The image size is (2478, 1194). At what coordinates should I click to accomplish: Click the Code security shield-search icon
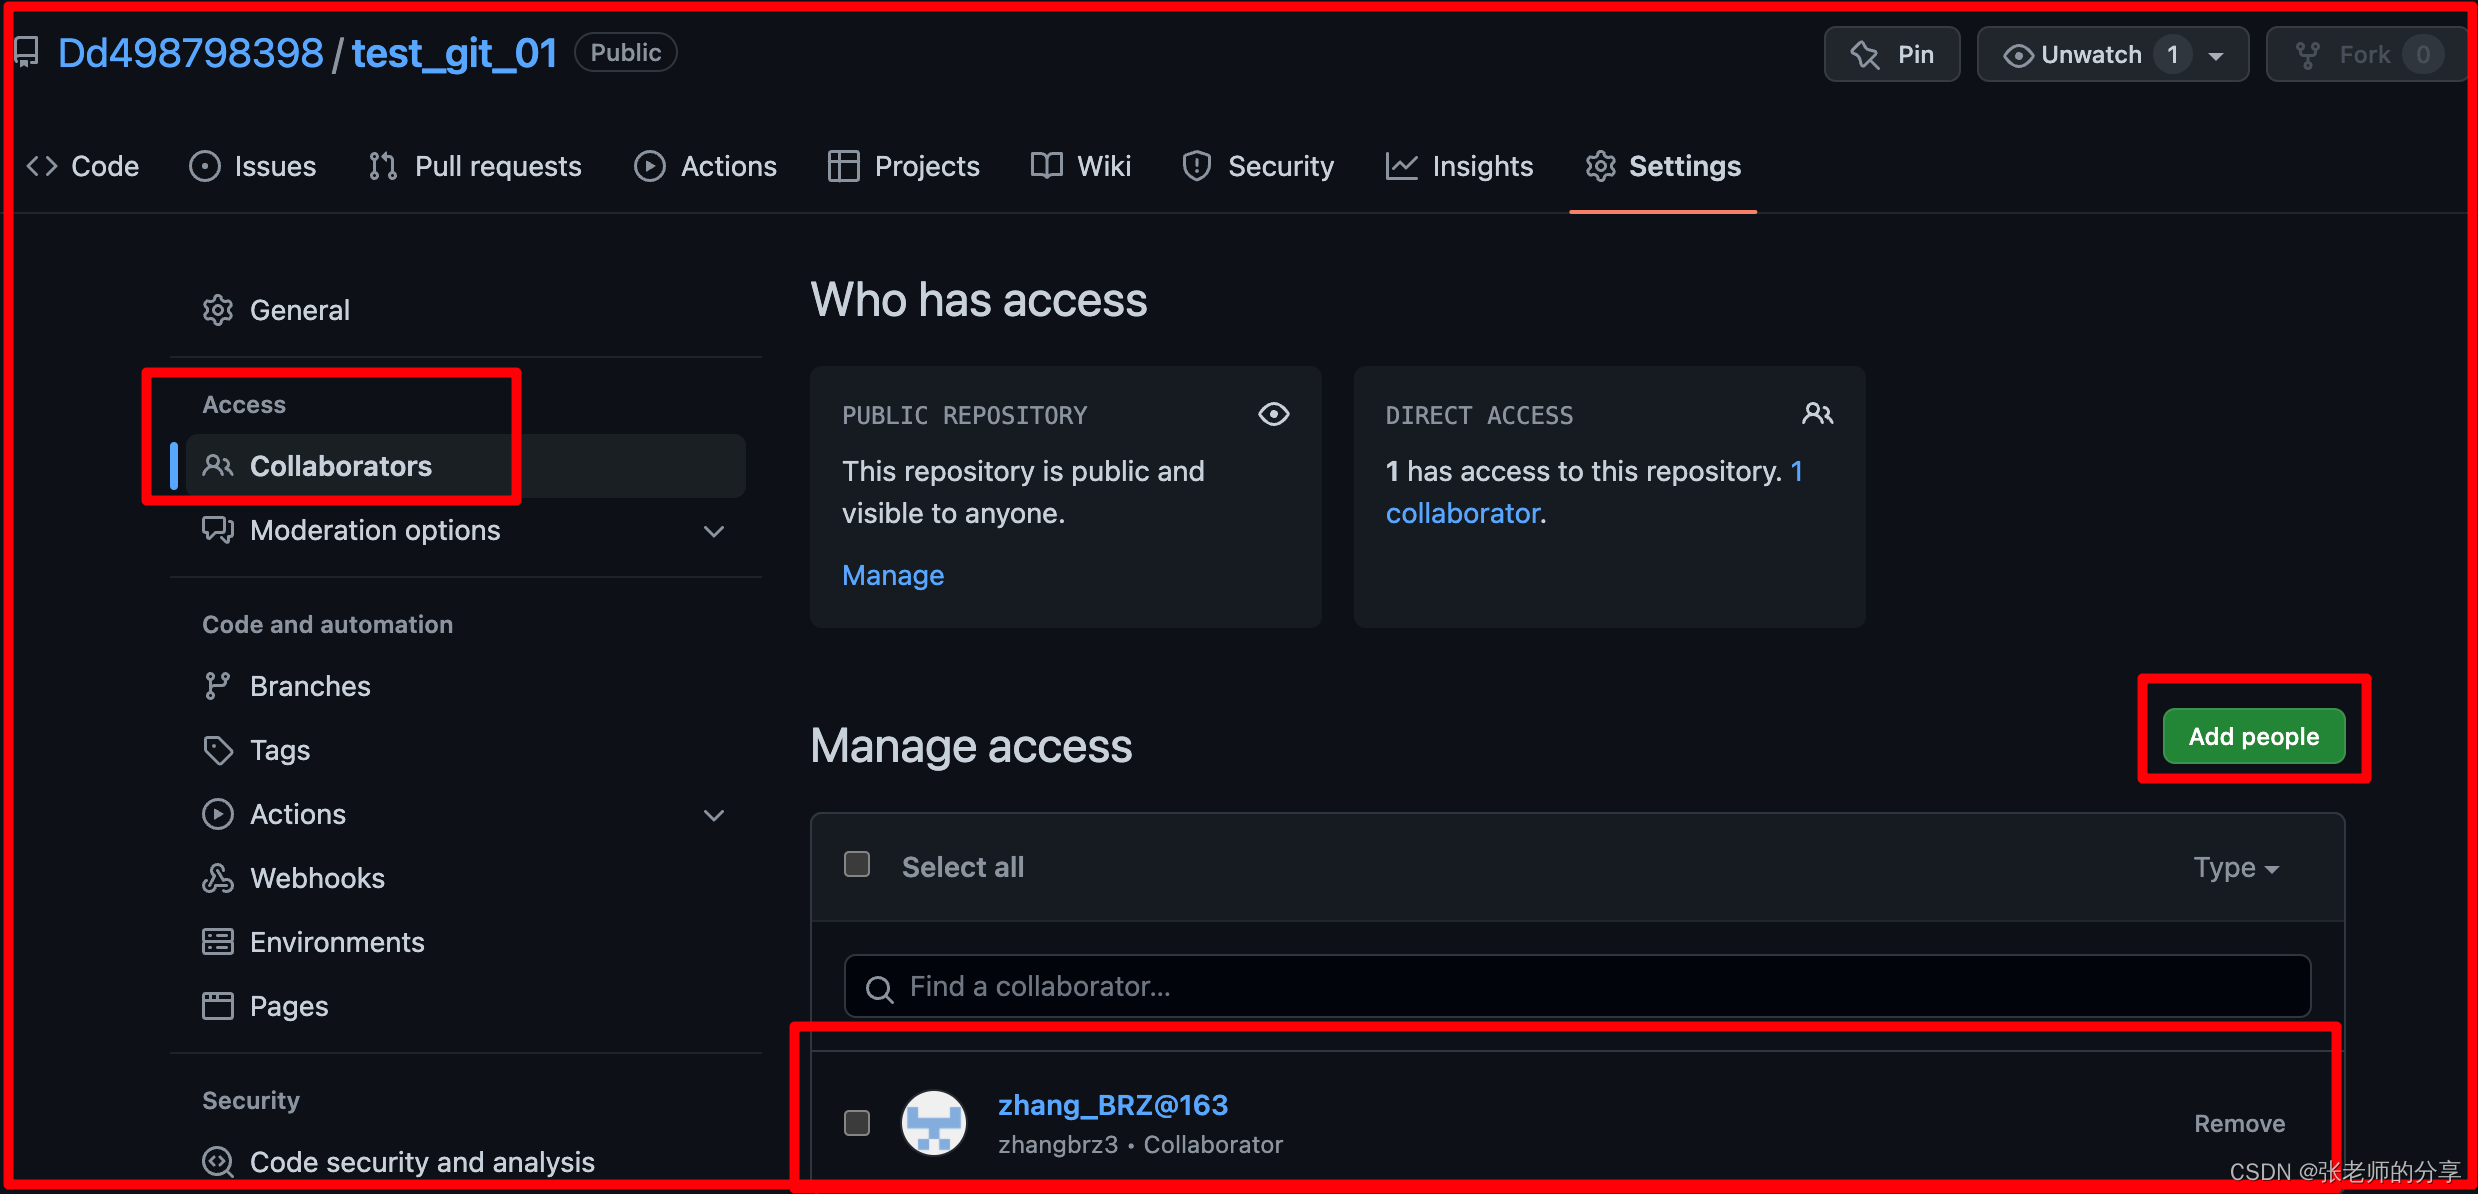217,1162
